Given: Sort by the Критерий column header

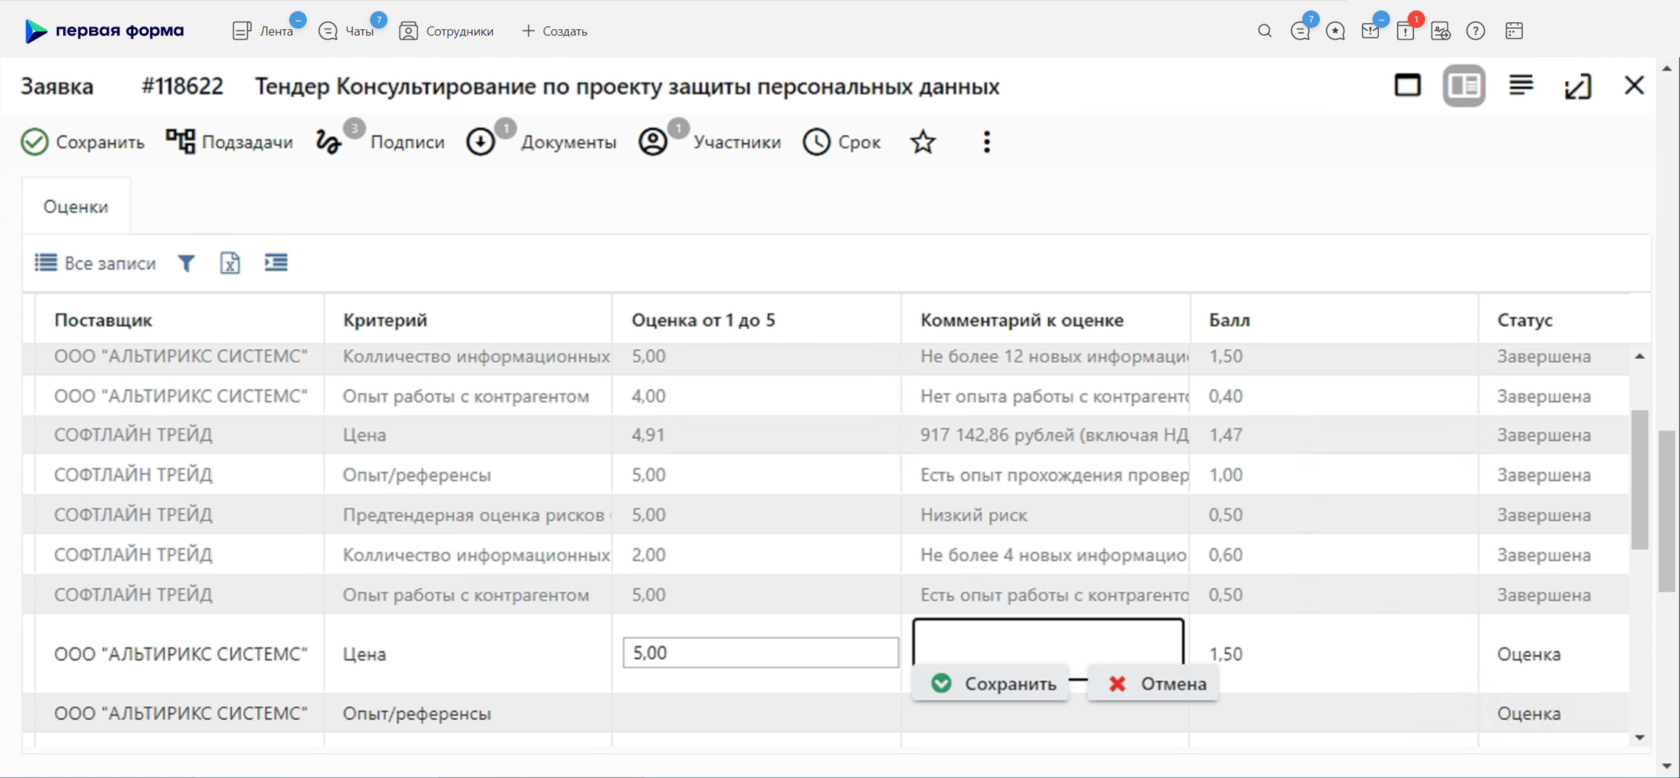Looking at the screenshot, I should pyautogui.click(x=385, y=320).
